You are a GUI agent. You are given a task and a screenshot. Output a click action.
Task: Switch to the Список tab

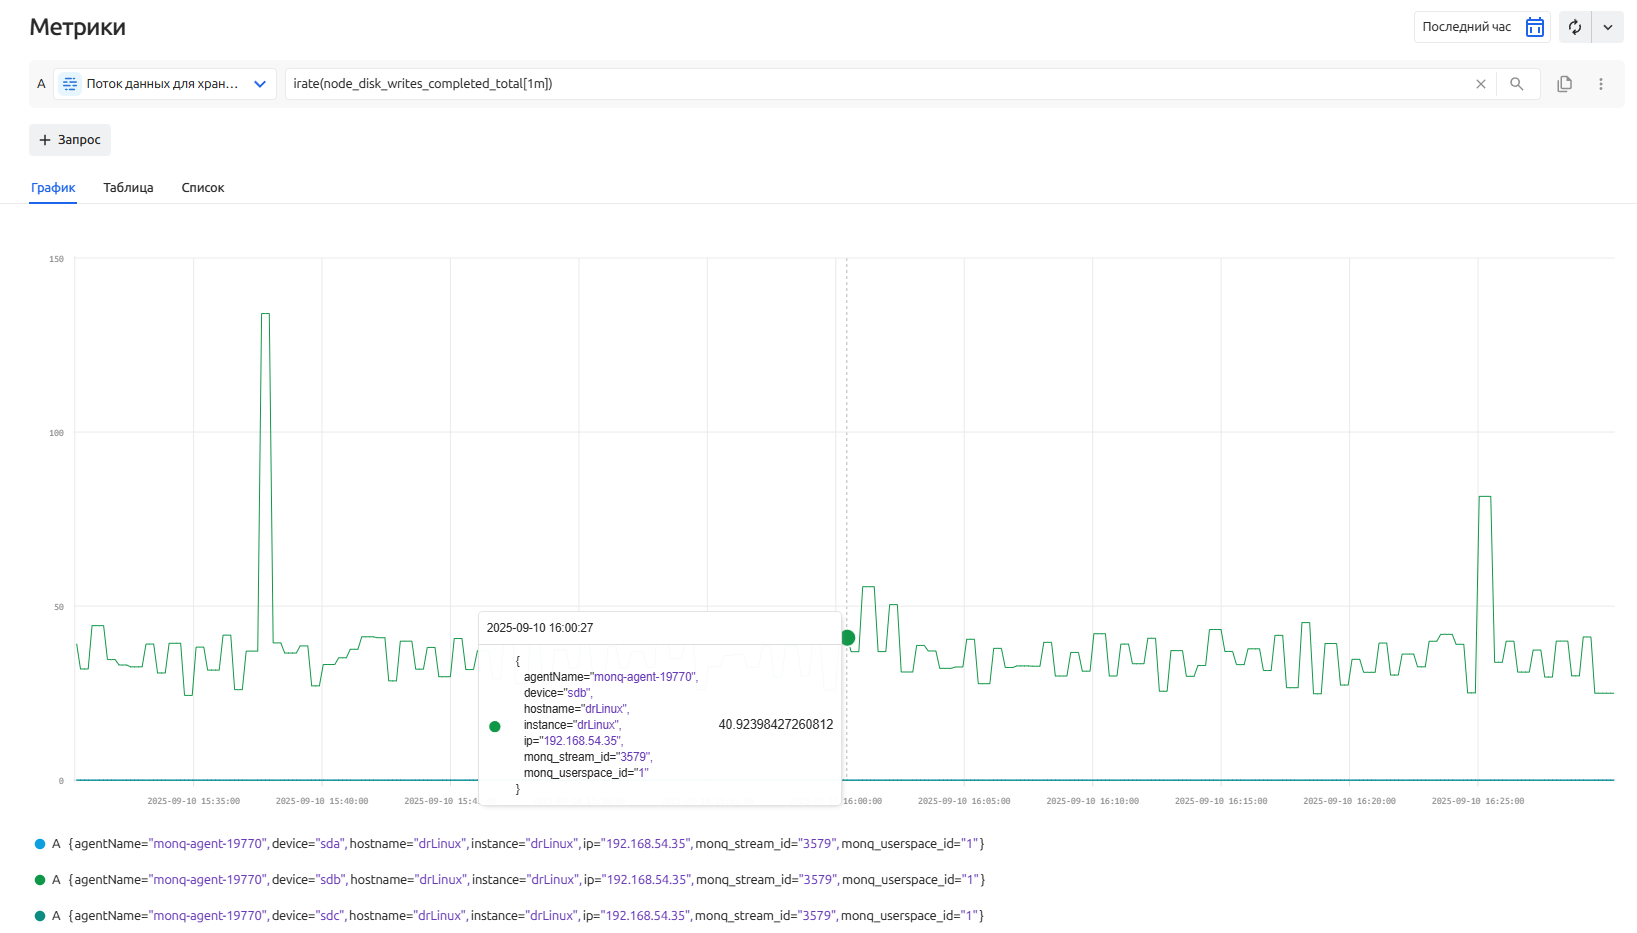[203, 188]
